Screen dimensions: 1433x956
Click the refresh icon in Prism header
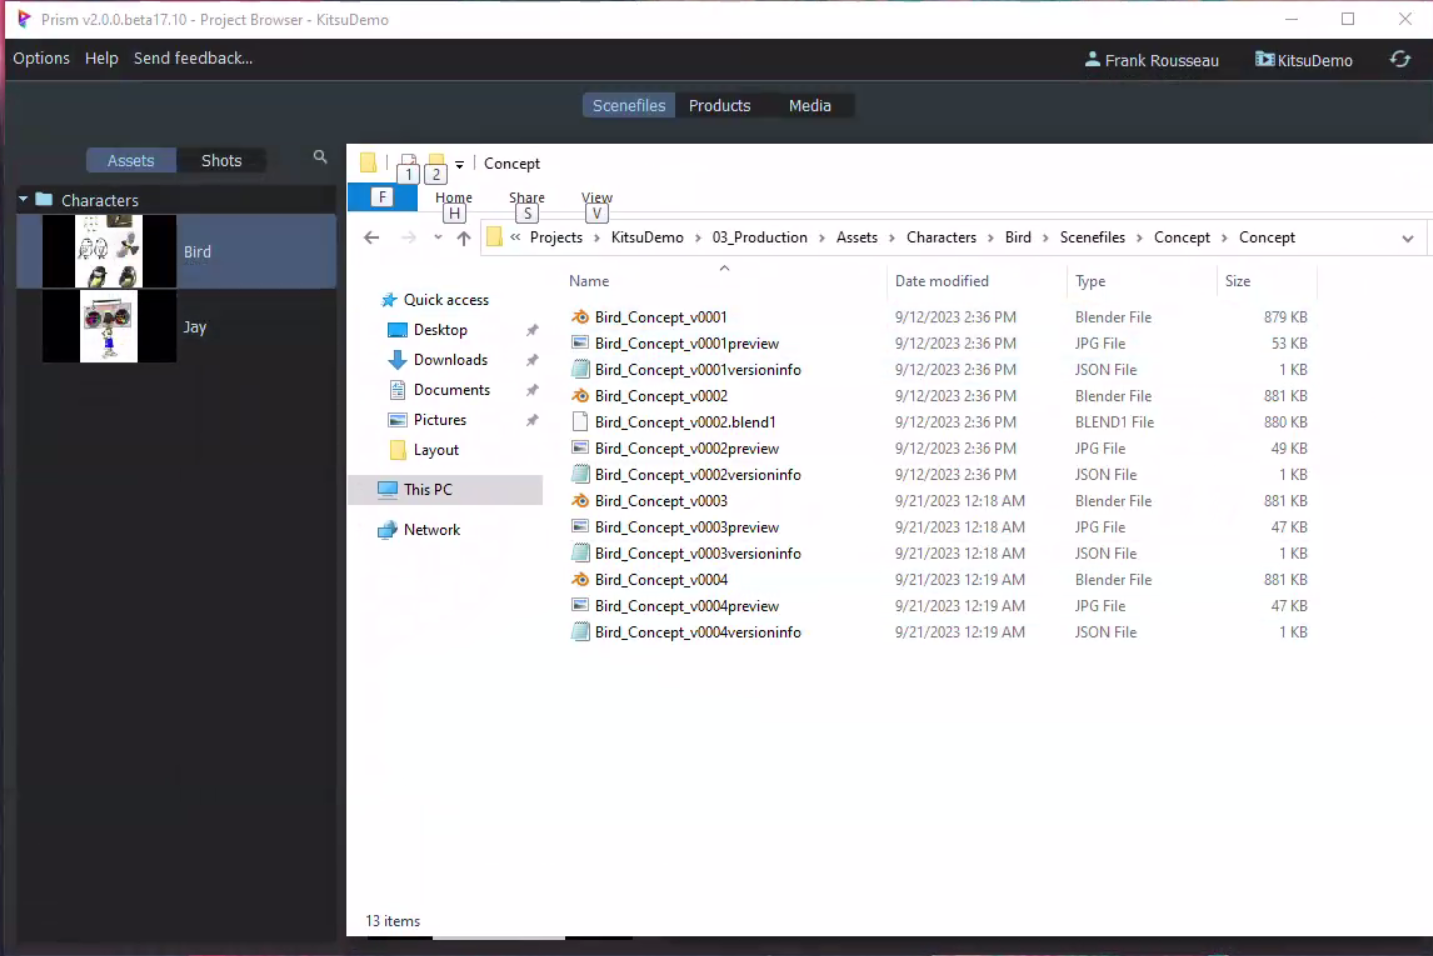pos(1400,59)
